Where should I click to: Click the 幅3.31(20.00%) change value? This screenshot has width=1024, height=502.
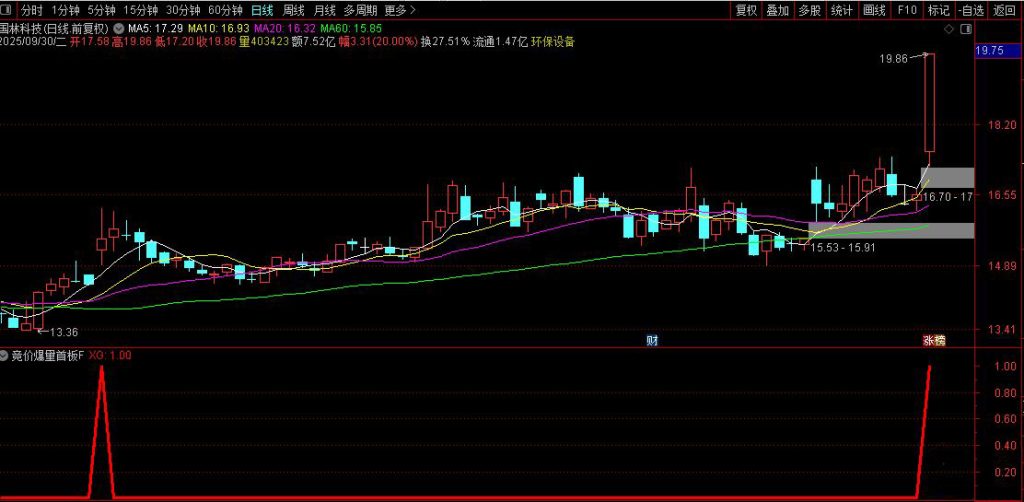(377, 42)
